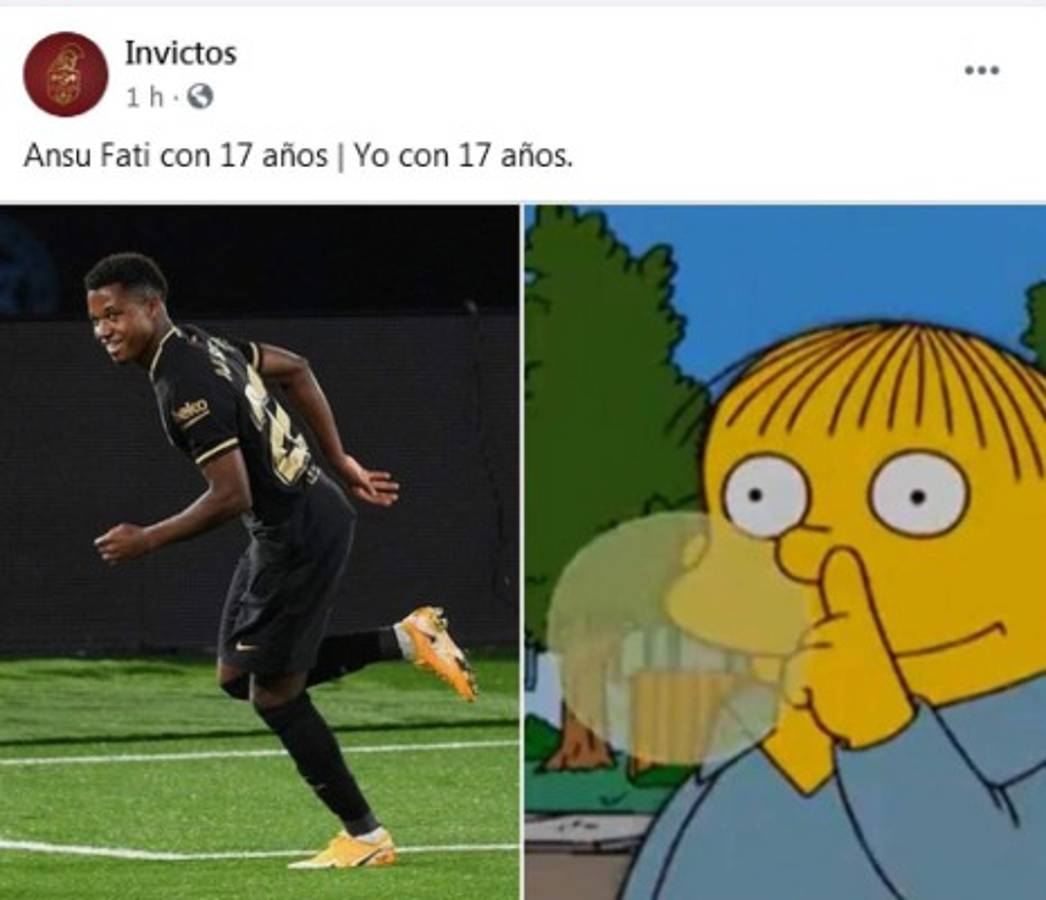The width and height of the screenshot is (1046, 900).
Task: Click the globe public-audience icon
Action: click(x=199, y=97)
